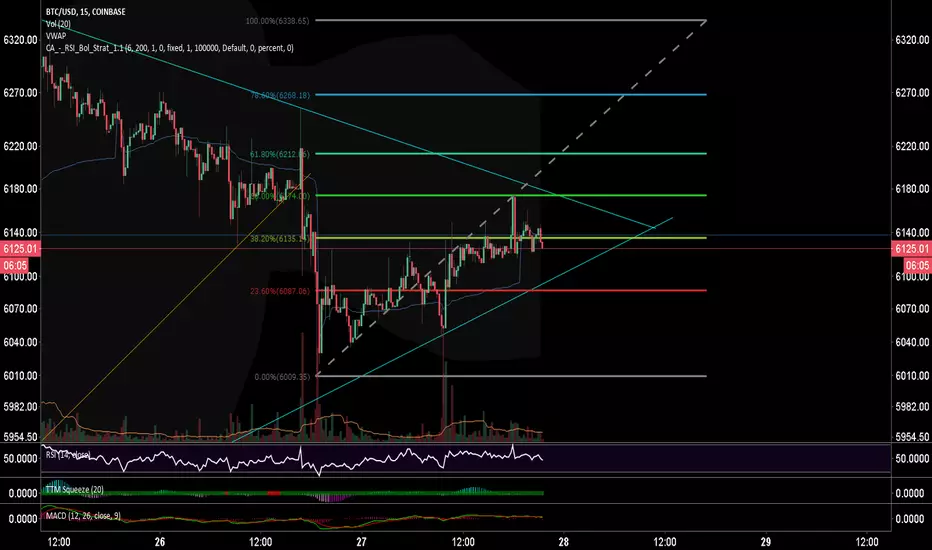Click 6180.00 on the right price axis
The image size is (932, 550).
912,189
